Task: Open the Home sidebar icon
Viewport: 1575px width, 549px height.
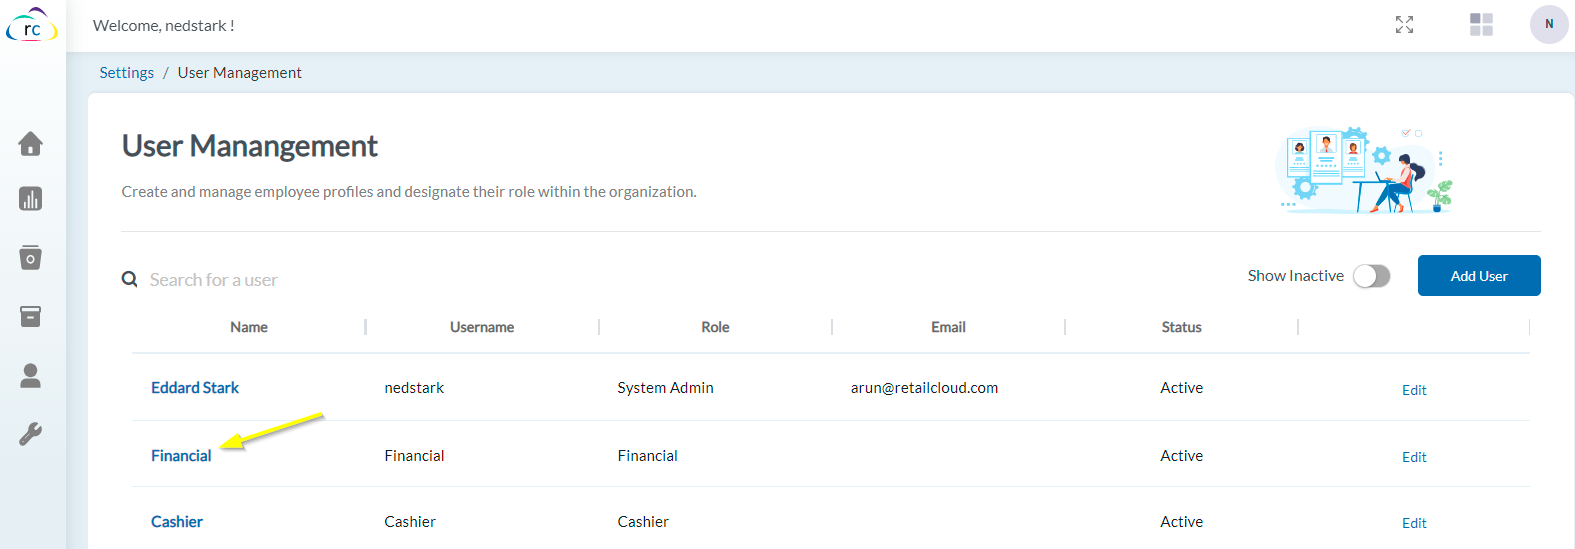Action: click(31, 144)
